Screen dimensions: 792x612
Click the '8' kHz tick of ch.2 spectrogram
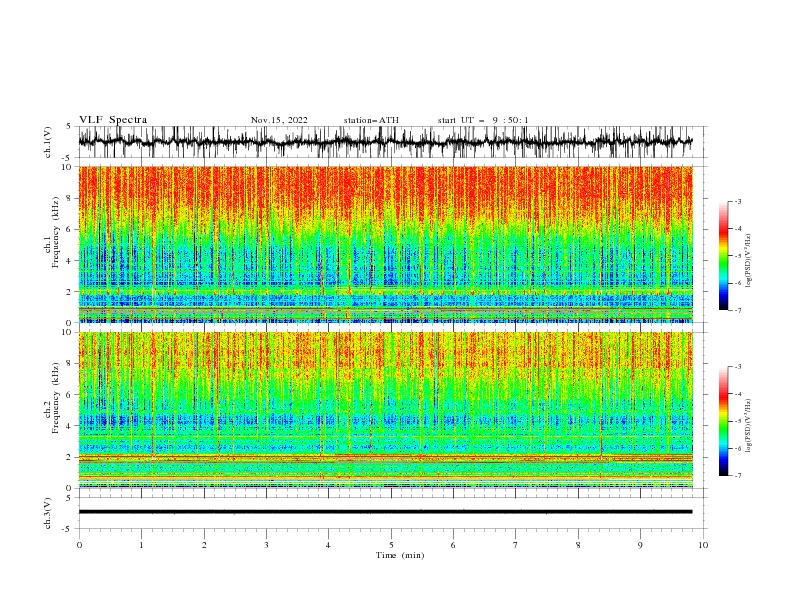coord(70,364)
